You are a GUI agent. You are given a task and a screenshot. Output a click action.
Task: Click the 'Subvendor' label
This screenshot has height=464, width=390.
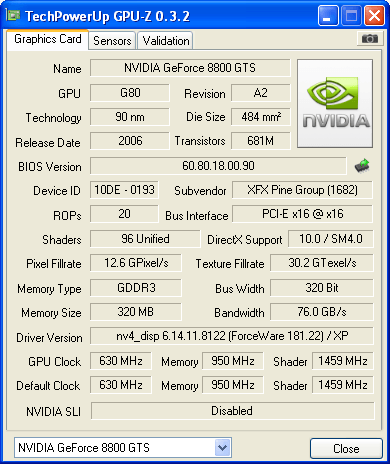tap(200, 191)
